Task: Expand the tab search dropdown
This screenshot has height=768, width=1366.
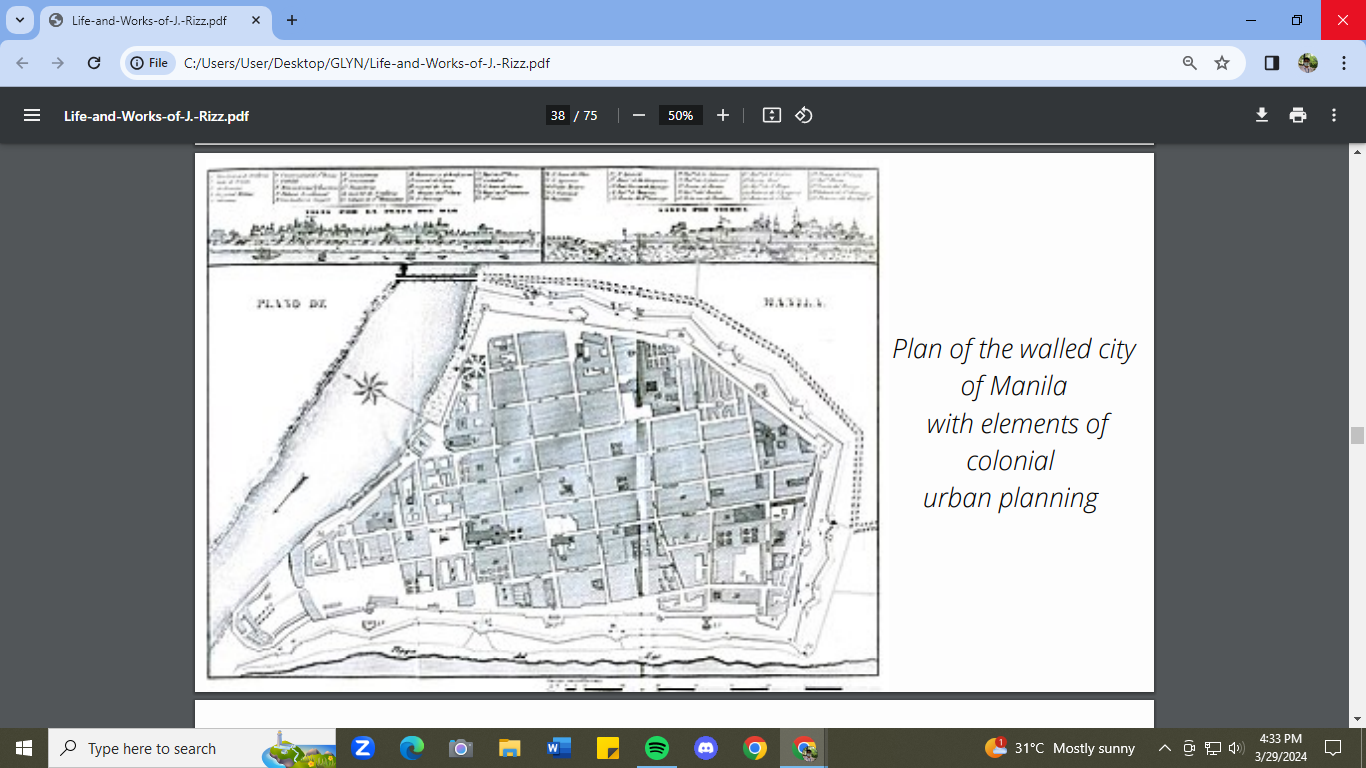Action: tap(19, 20)
